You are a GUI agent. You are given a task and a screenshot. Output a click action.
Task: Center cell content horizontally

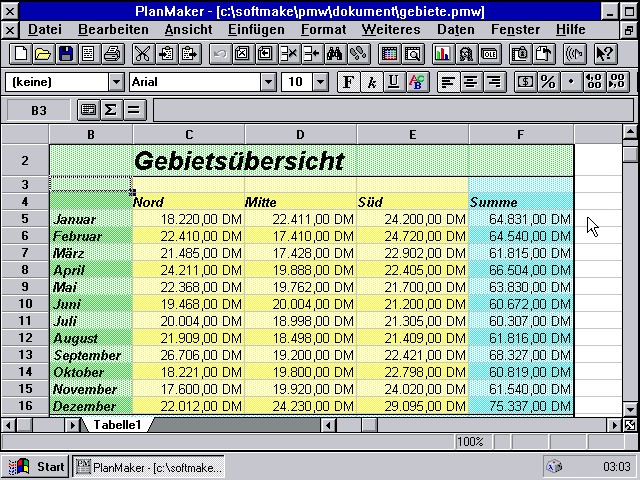click(x=471, y=82)
